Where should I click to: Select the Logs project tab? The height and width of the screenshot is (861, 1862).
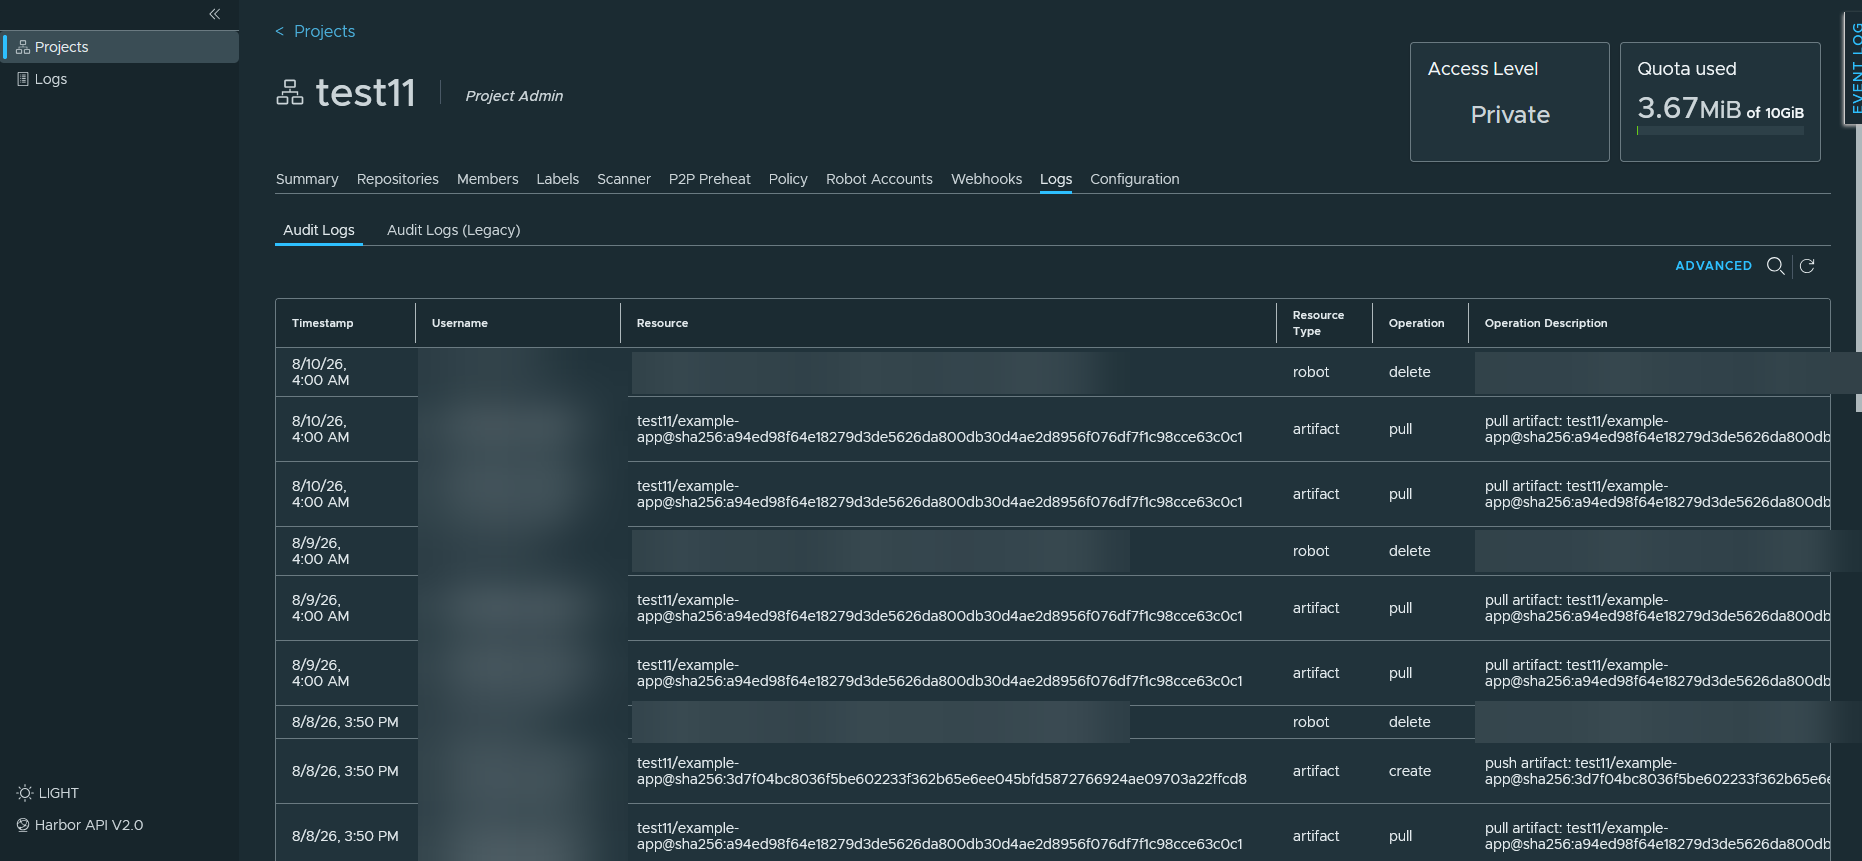tap(1055, 179)
